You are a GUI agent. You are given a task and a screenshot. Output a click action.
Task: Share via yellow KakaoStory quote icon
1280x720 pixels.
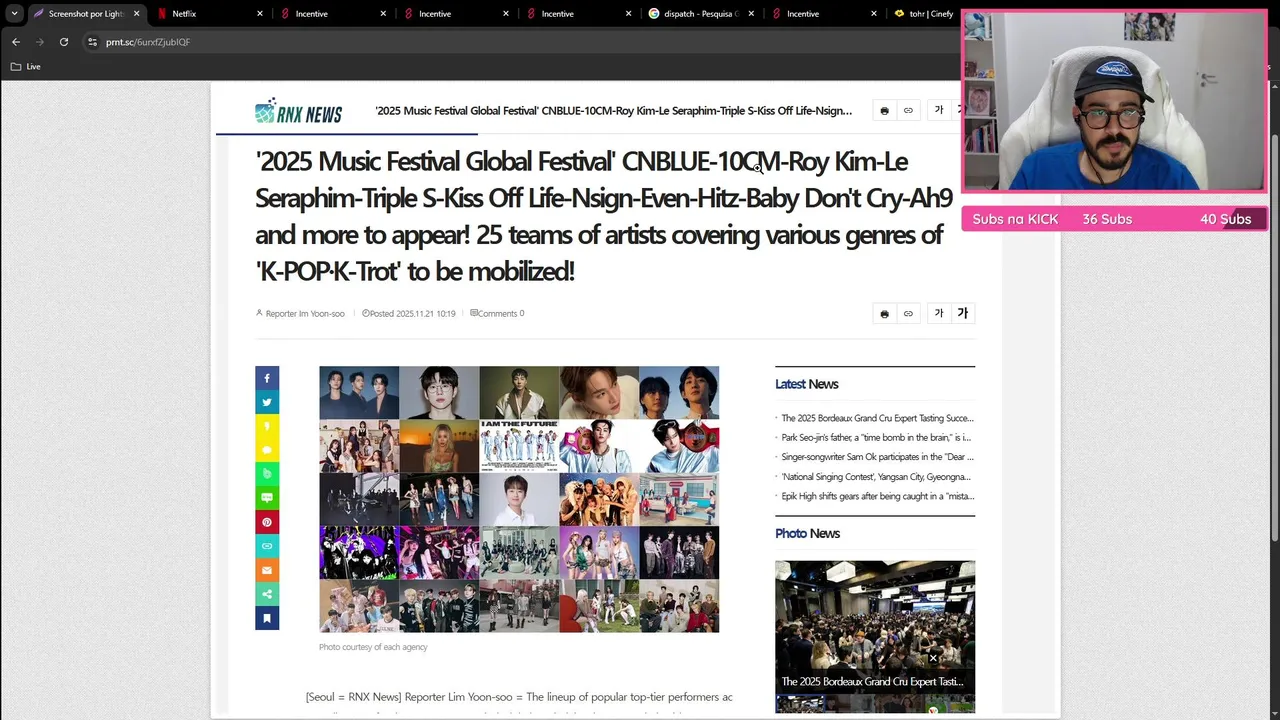(267, 426)
